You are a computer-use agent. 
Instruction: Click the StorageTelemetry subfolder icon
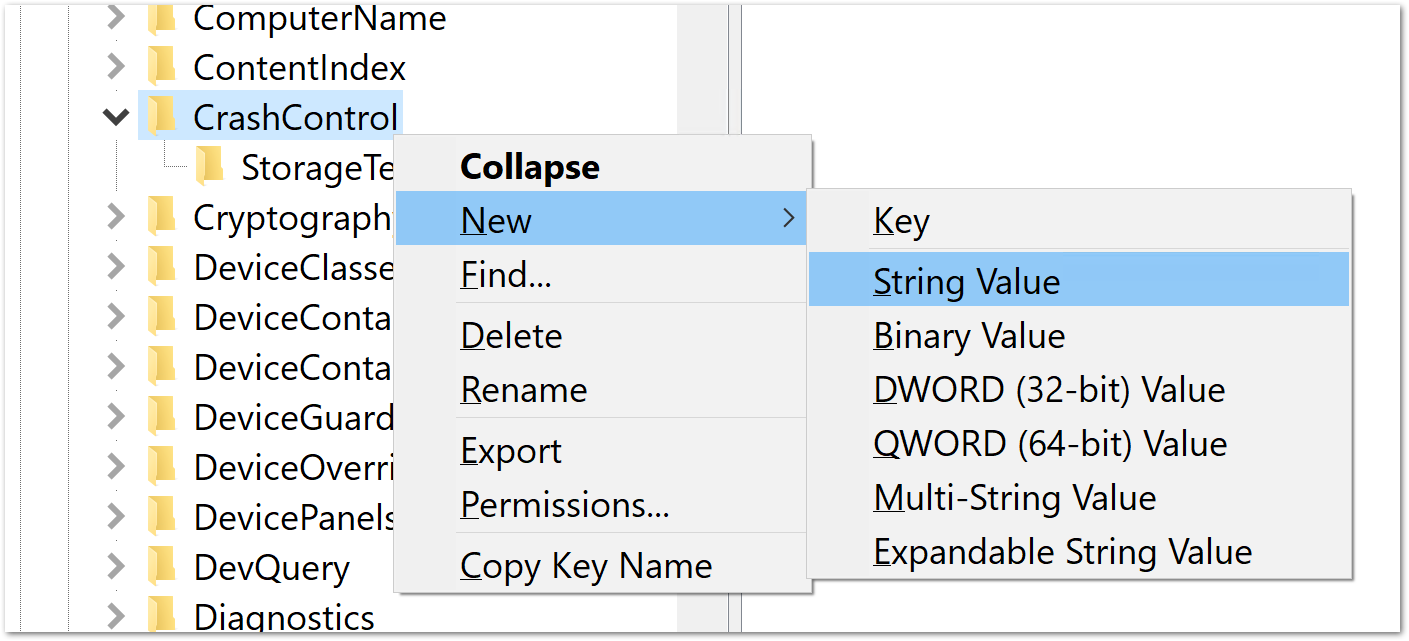coord(210,167)
